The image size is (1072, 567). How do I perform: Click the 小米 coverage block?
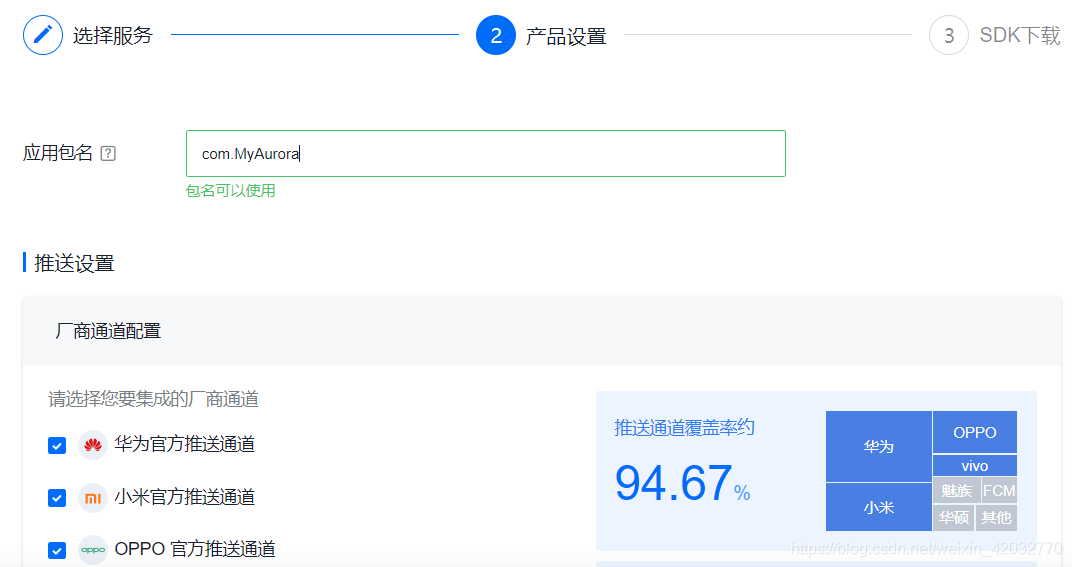[879, 507]
